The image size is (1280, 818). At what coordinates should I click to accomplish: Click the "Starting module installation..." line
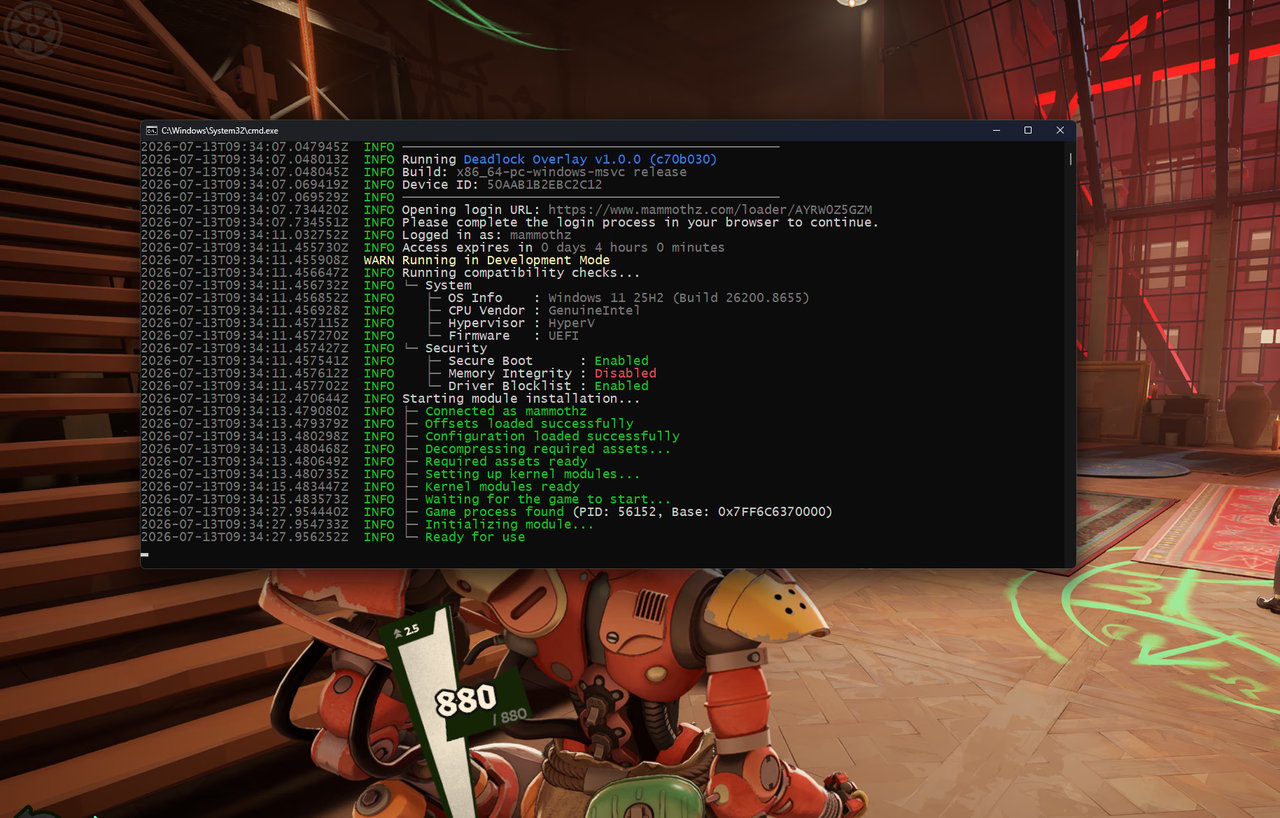point(521,399)
